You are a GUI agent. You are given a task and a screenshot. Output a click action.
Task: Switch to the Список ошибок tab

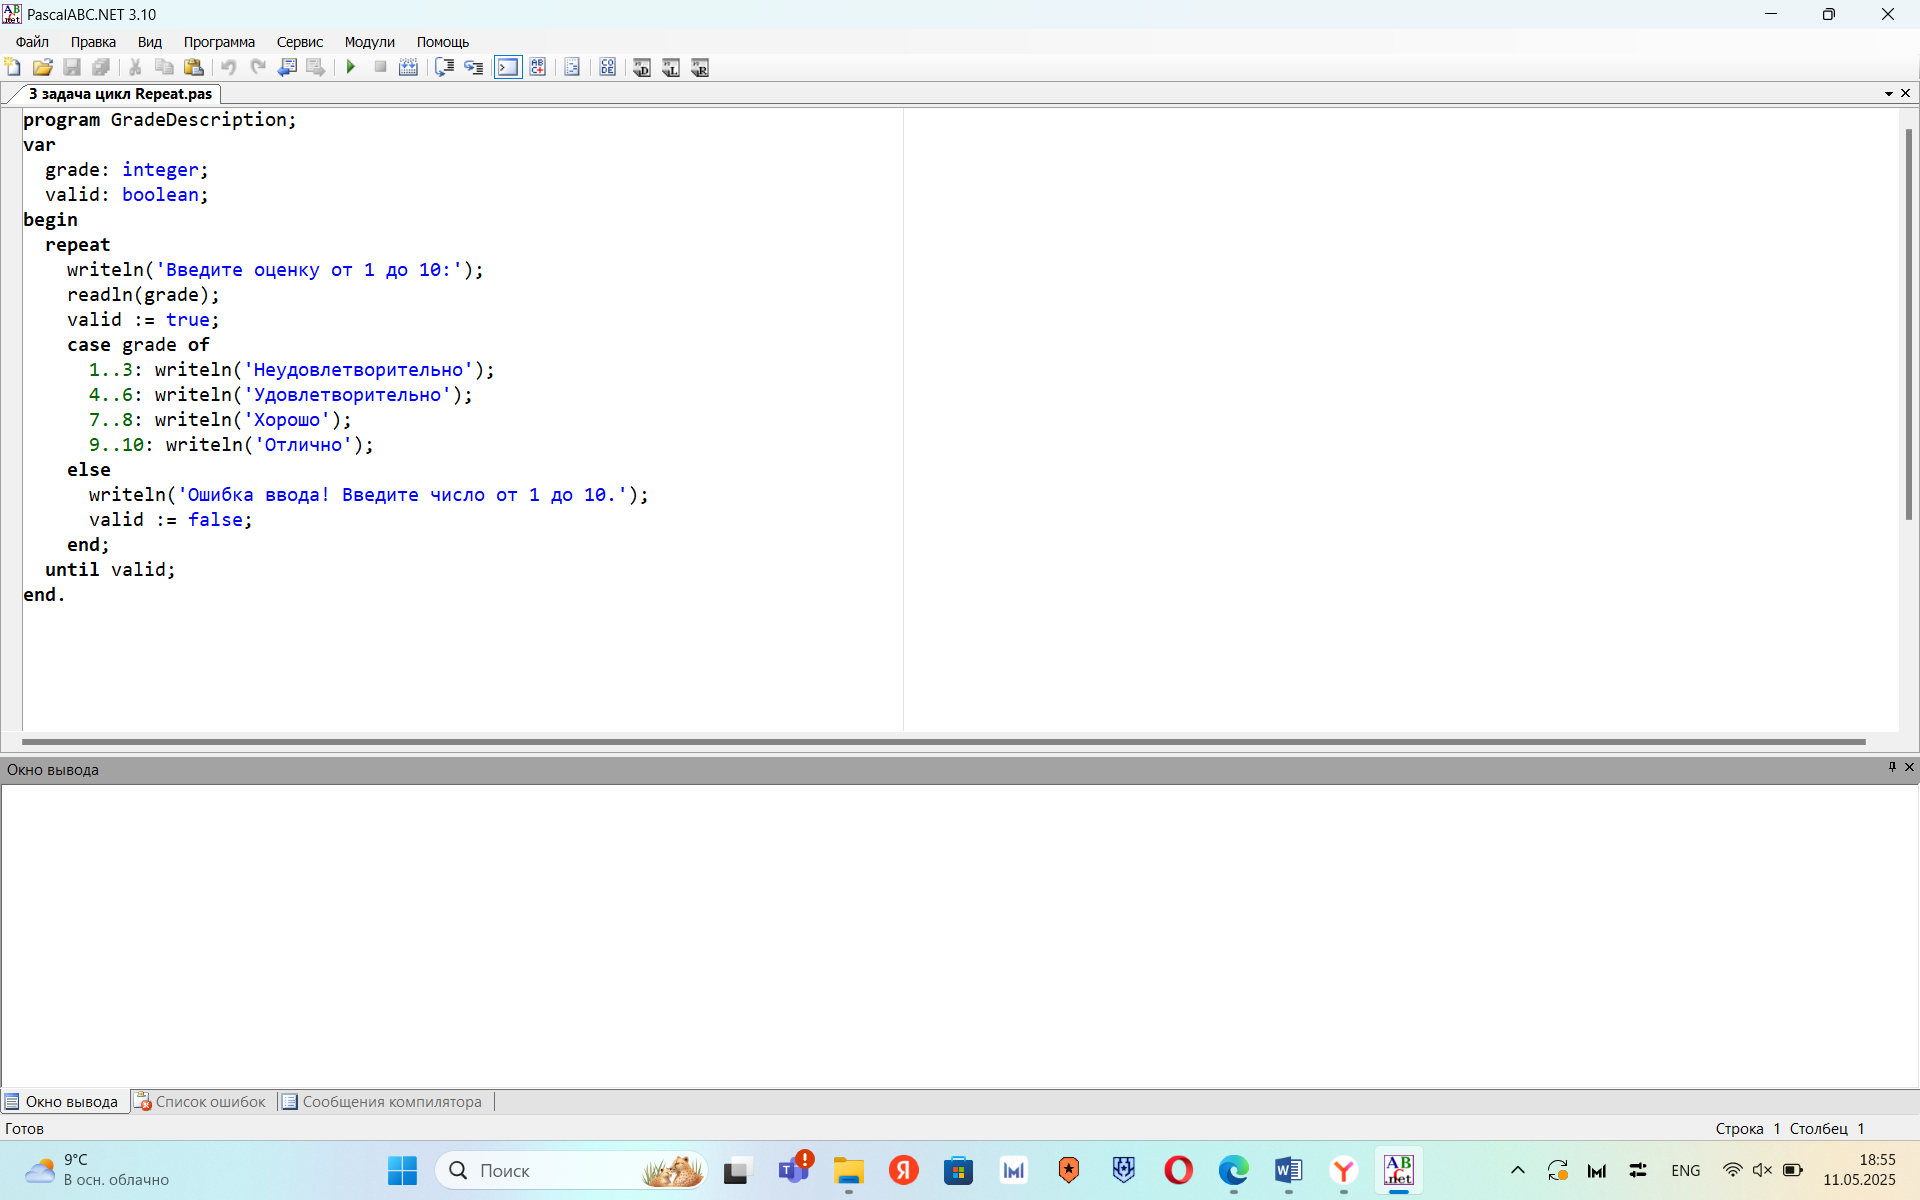click(200, 1101)
